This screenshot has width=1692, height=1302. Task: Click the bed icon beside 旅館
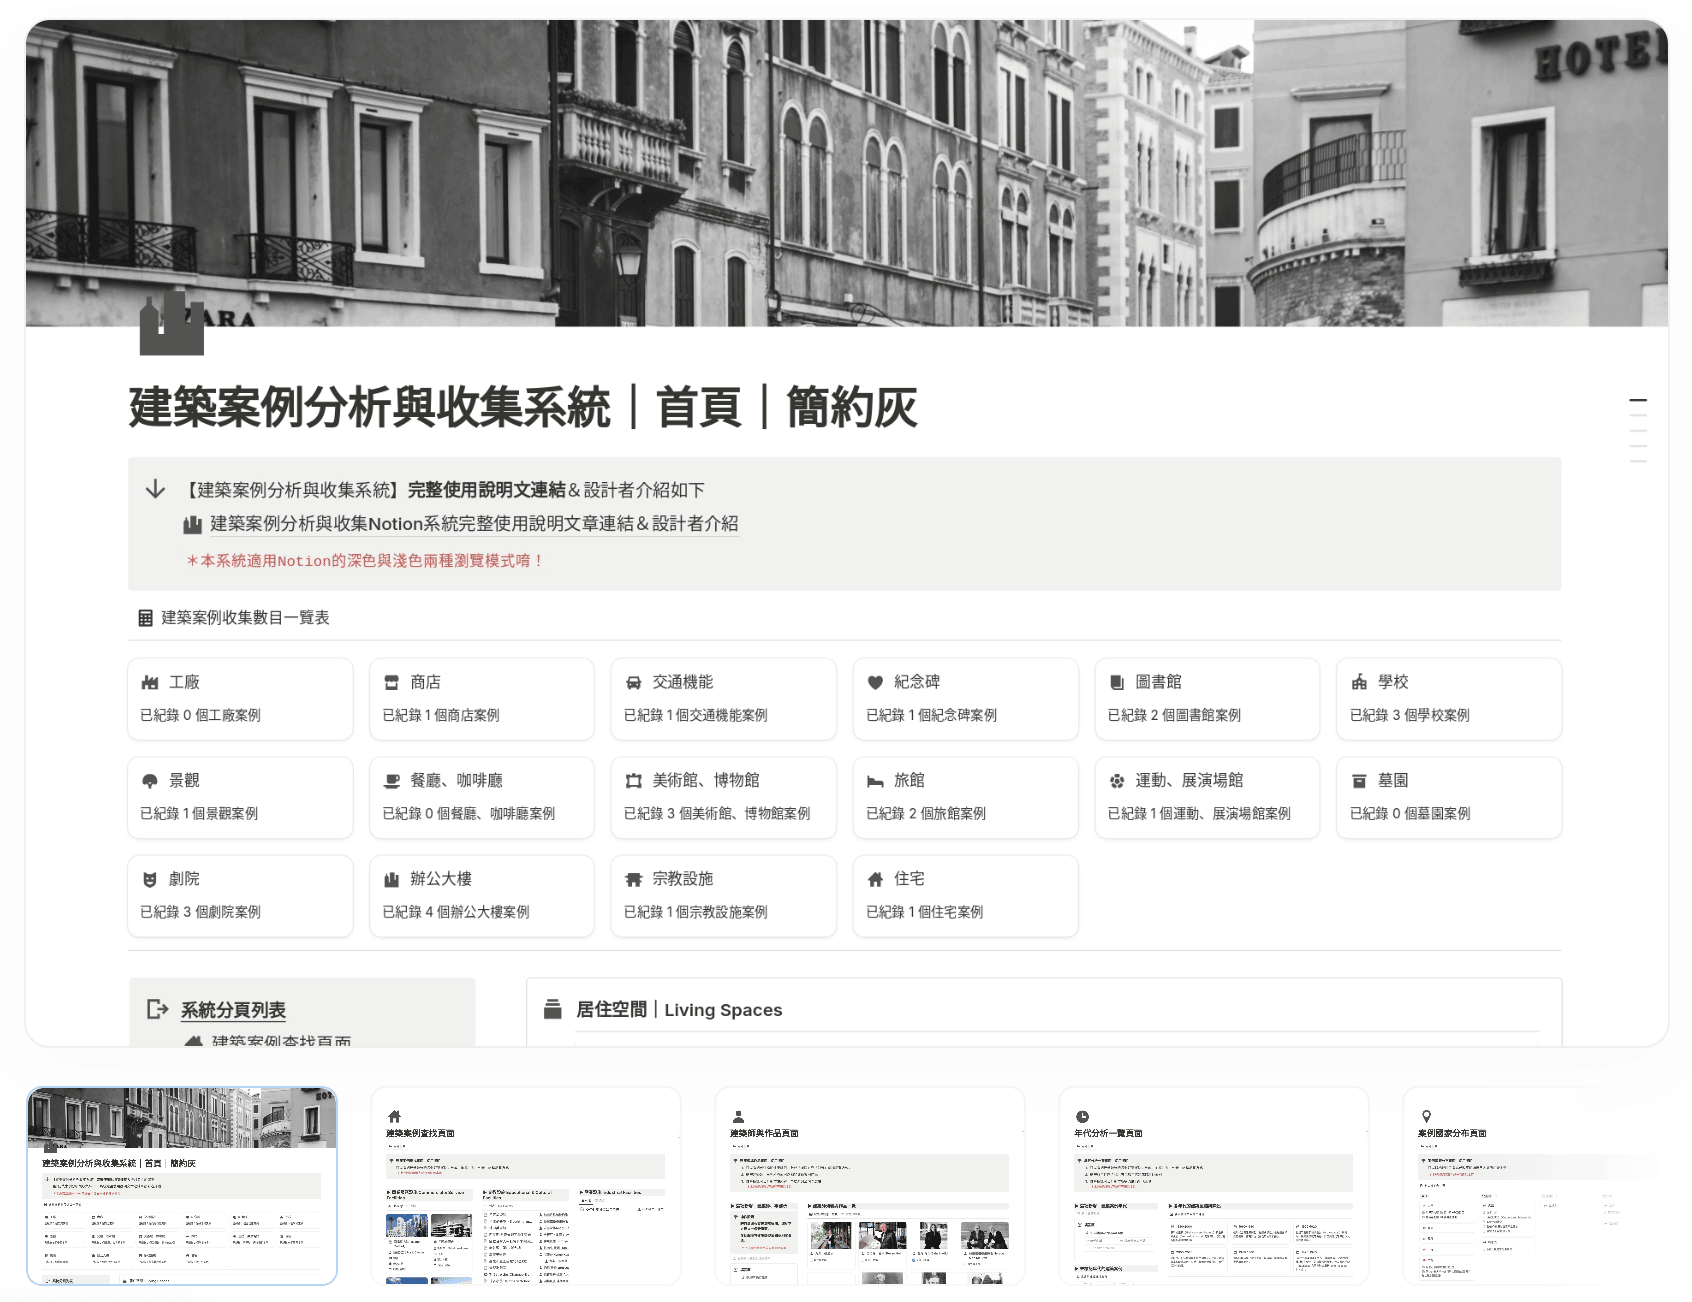875,781
